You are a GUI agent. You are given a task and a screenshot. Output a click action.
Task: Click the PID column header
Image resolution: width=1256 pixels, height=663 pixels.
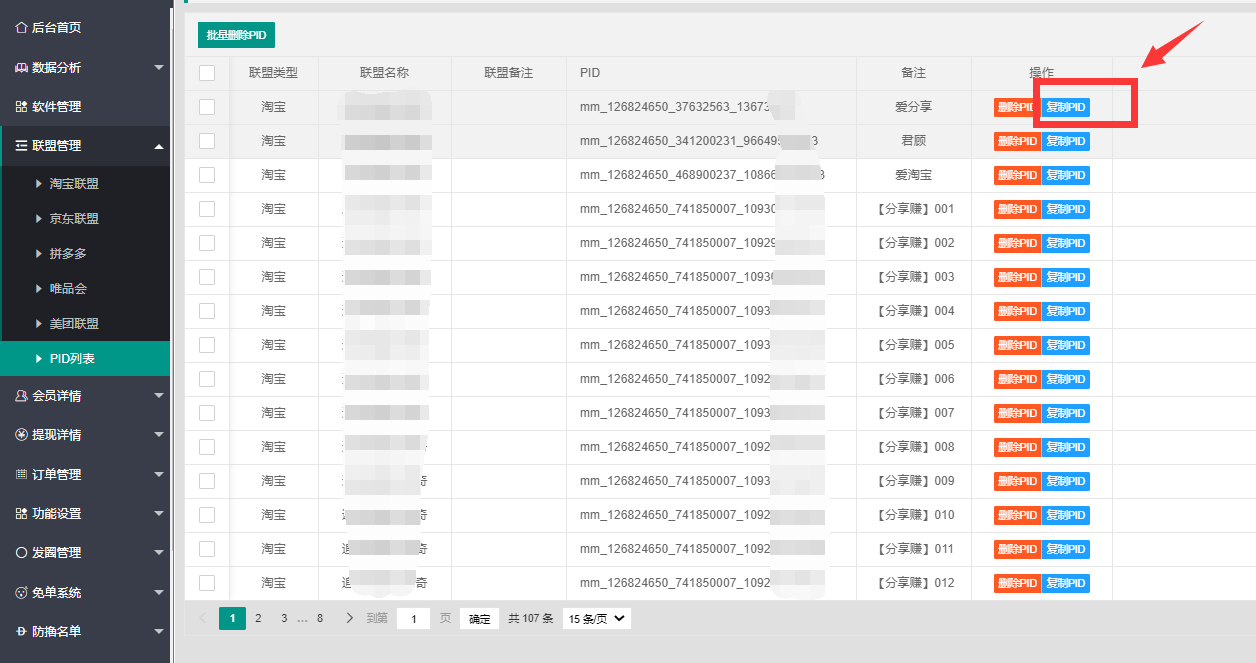click(x=711, y=73)
